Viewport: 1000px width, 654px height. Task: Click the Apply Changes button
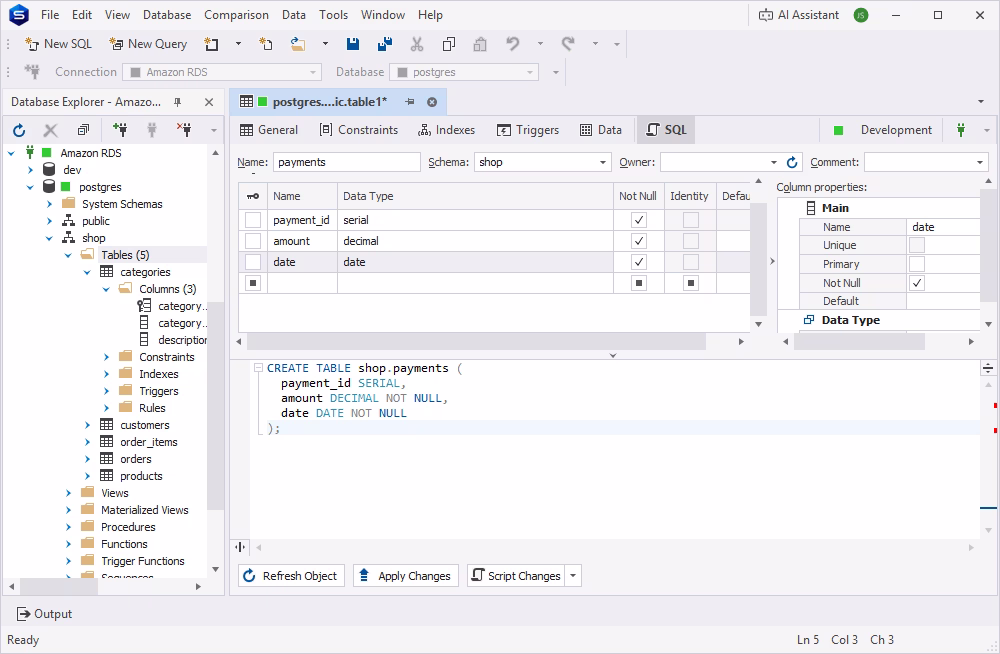pyautogui.click(x=406, y=576)
